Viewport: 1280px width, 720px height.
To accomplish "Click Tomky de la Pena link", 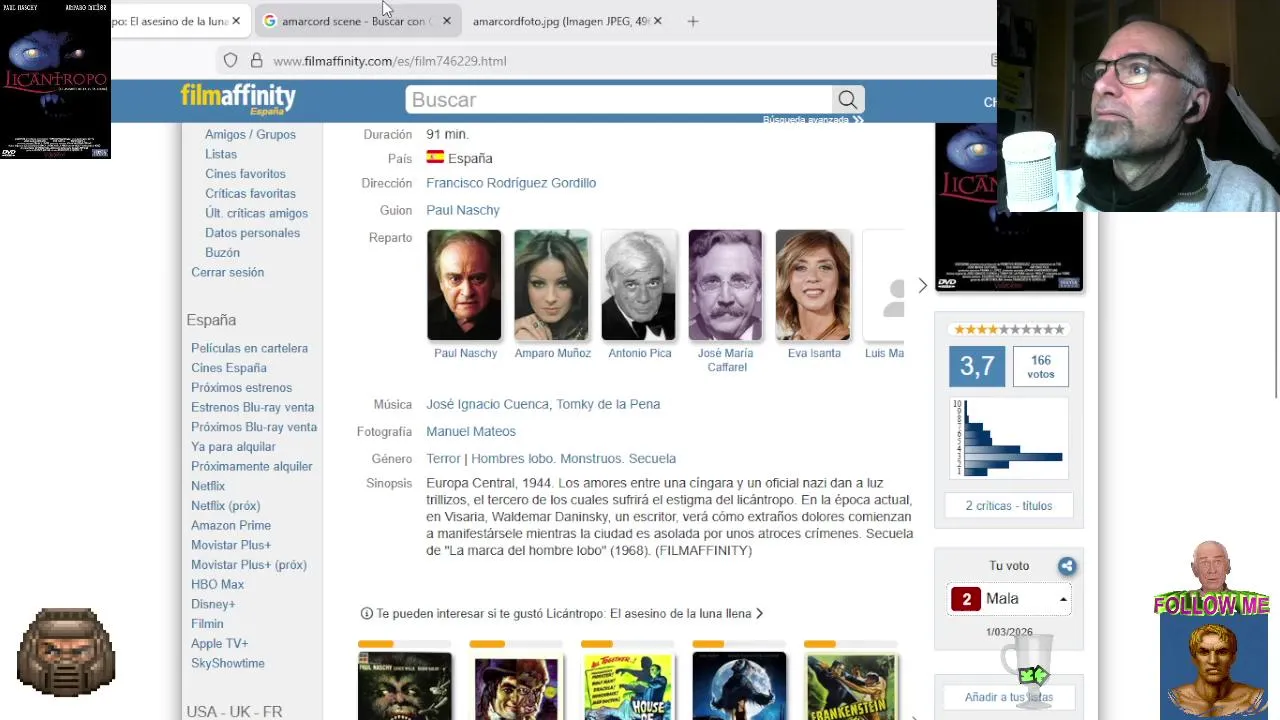I will click(x=608, y=404).
